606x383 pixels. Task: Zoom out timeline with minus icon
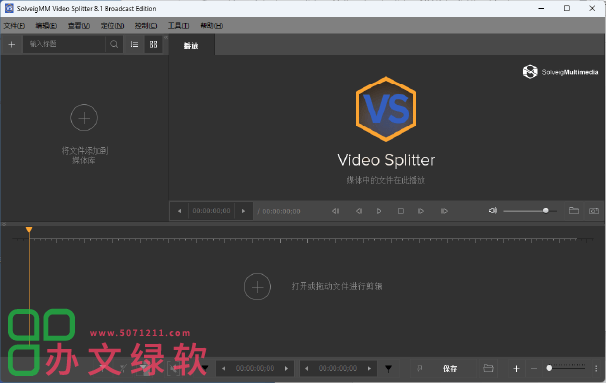pos(534,369)
